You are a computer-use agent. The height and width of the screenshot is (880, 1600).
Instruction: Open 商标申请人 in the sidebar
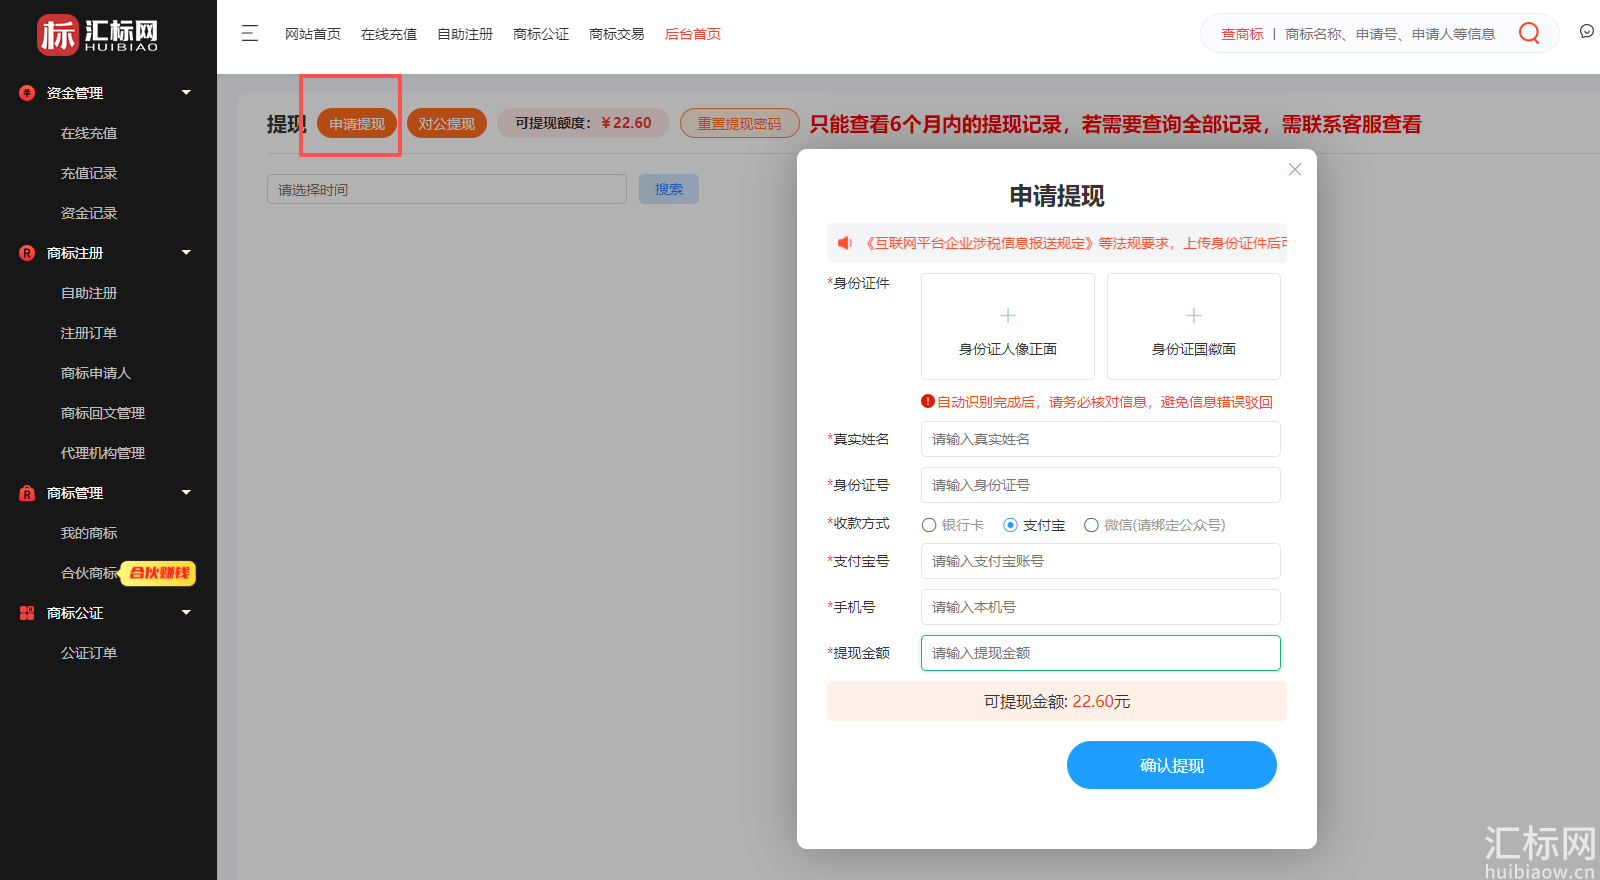96,373
